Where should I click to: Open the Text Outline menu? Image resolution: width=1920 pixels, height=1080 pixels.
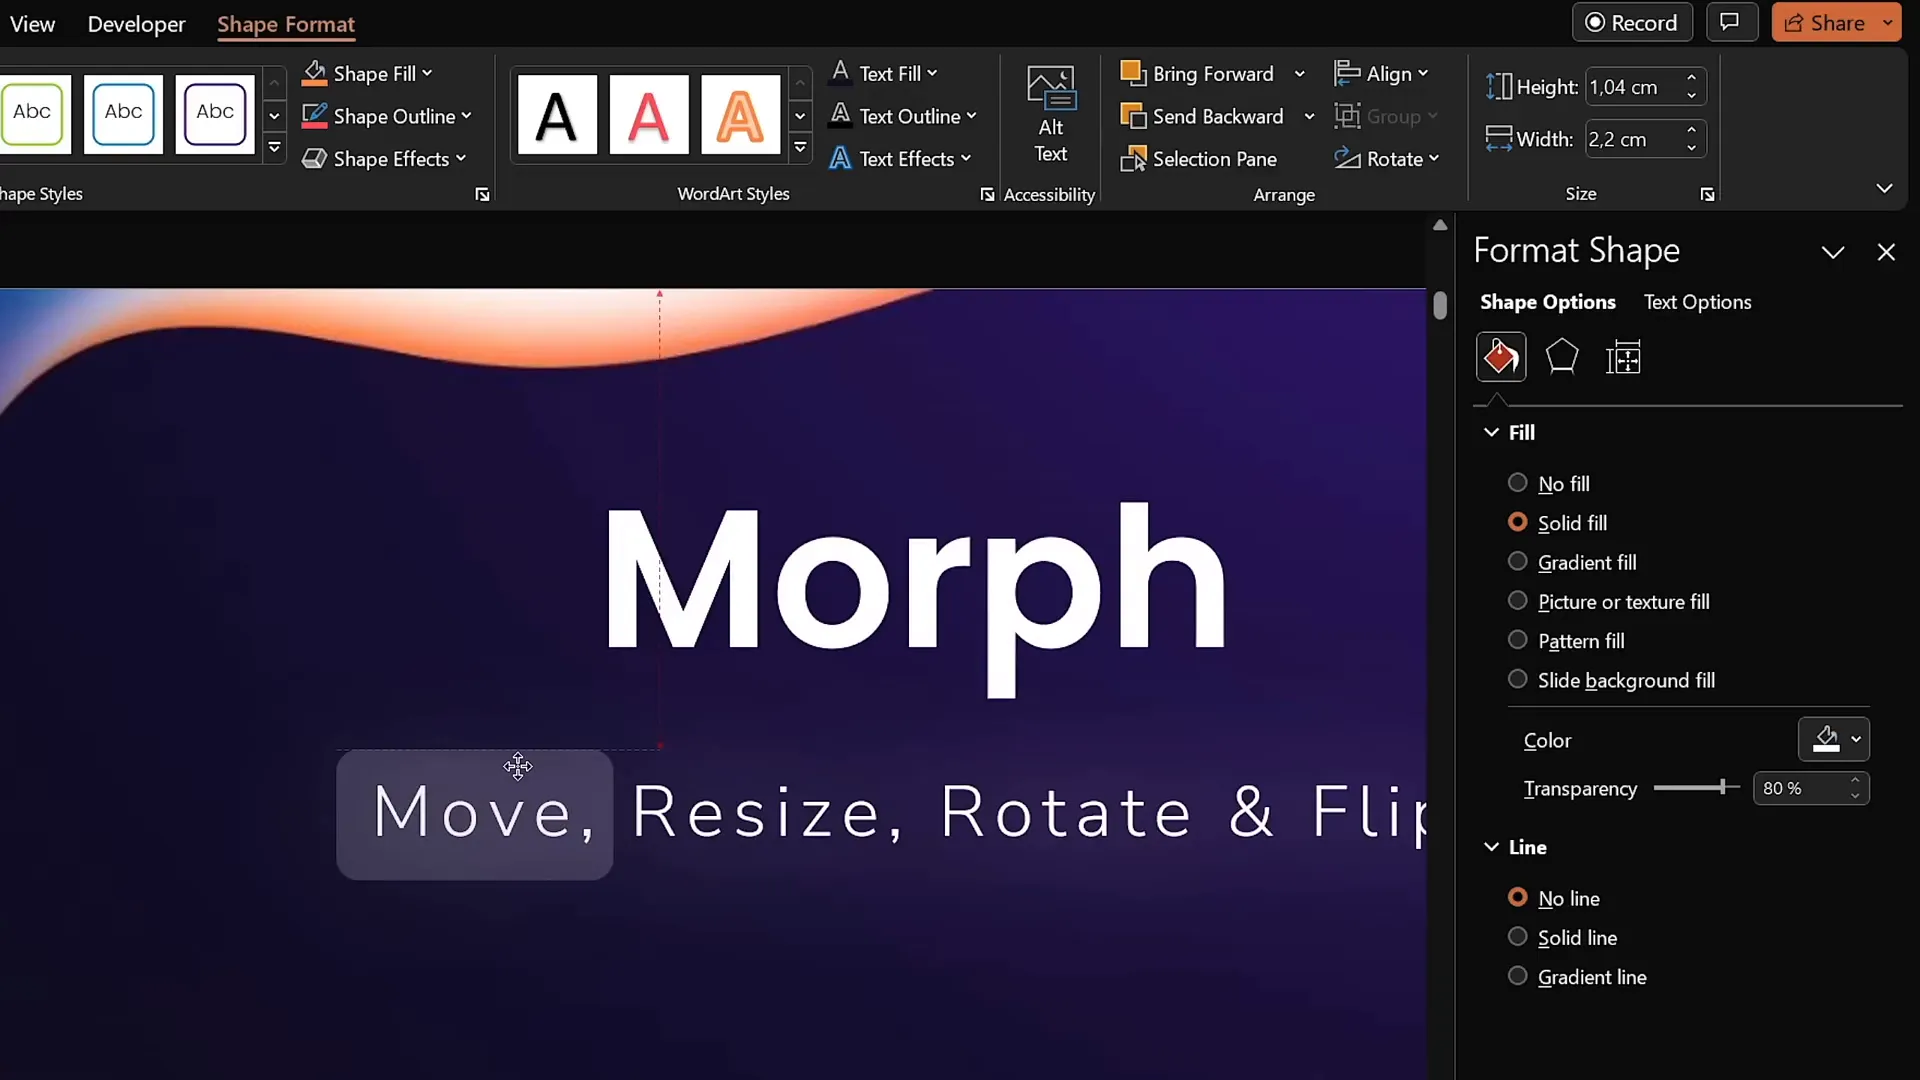tap(903, 116)
